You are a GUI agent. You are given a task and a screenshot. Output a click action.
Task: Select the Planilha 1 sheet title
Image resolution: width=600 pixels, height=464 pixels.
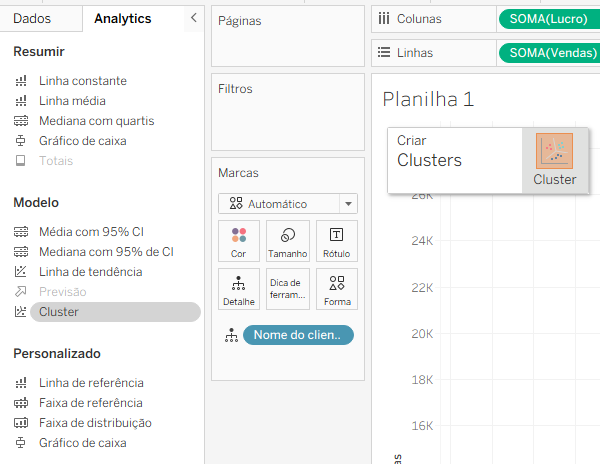coord(428,99)
